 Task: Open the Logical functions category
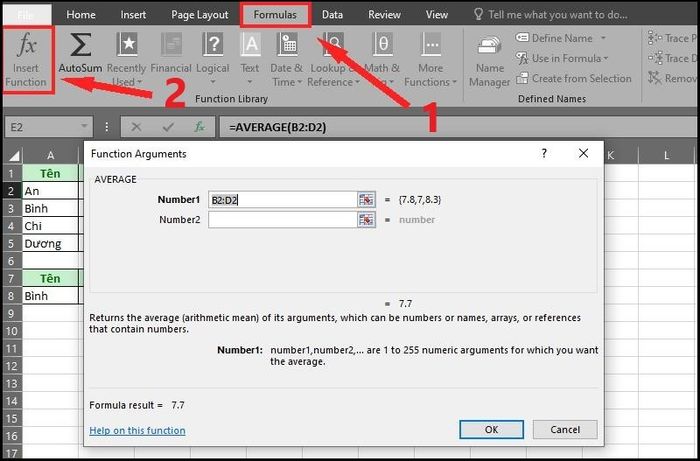tap(213, 60)
